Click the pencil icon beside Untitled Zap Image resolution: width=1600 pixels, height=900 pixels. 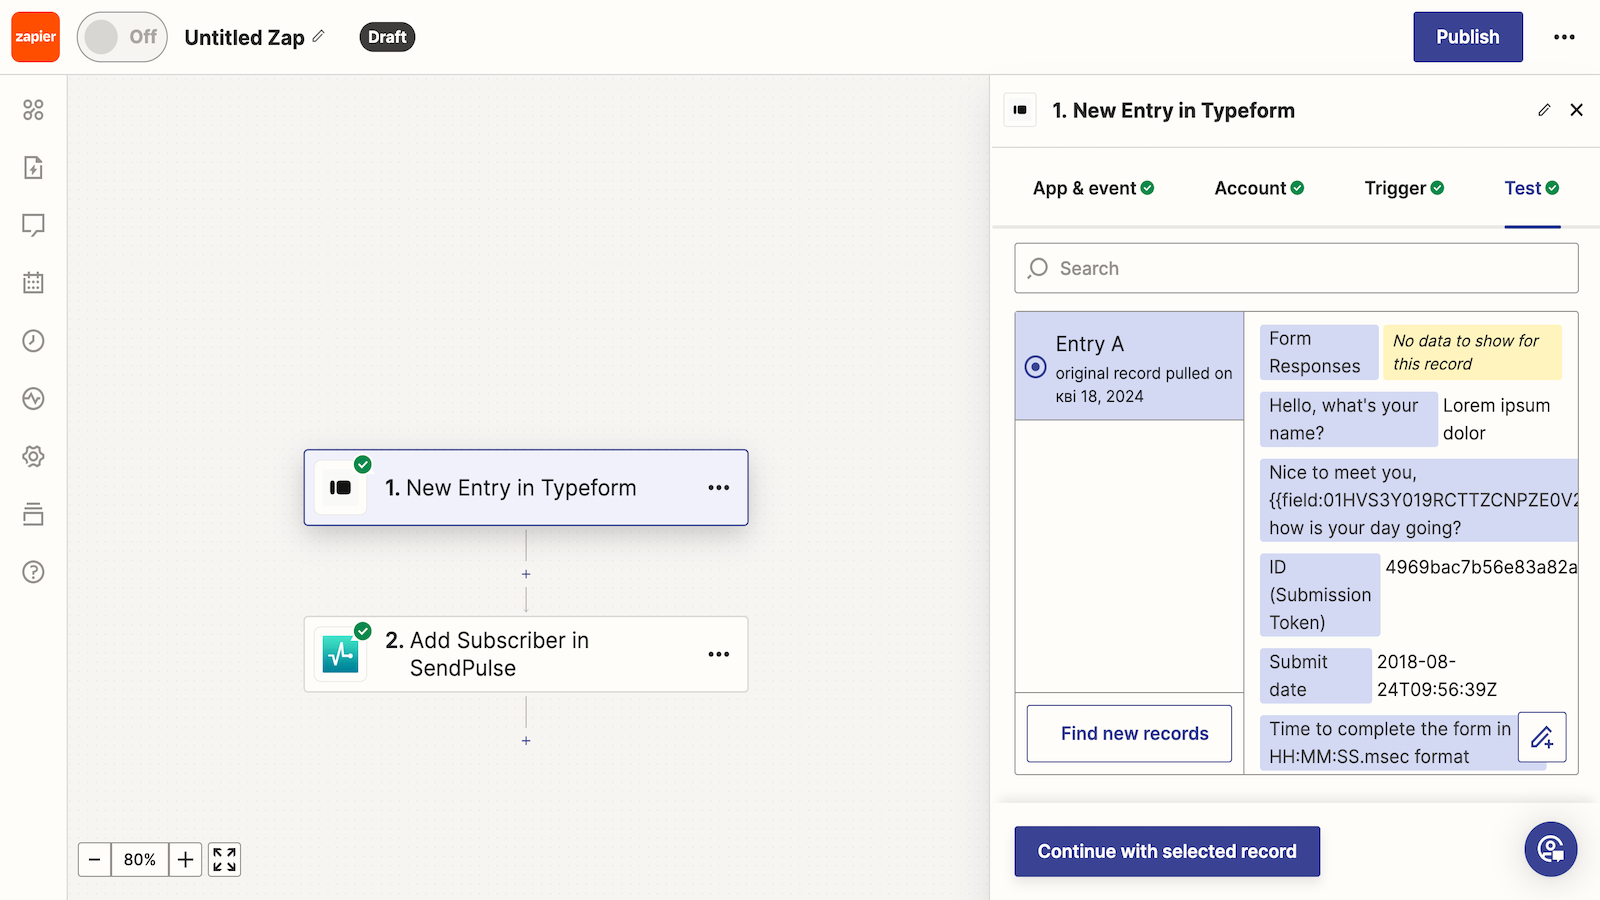[319, 36]
